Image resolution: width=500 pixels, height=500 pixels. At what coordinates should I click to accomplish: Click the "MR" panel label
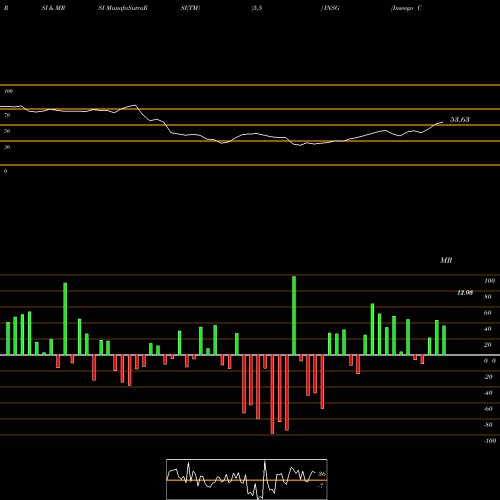446,260
